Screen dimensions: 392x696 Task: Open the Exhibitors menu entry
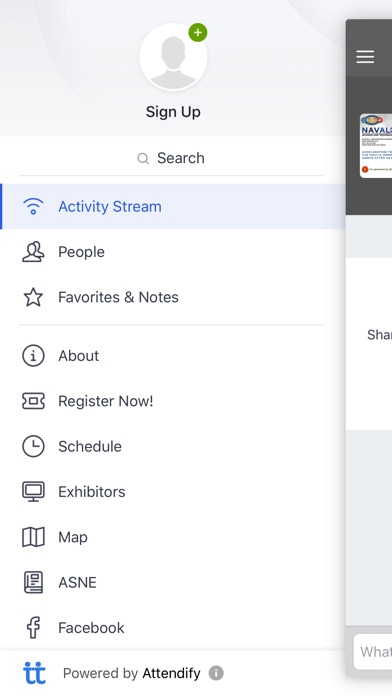(173, 491)
